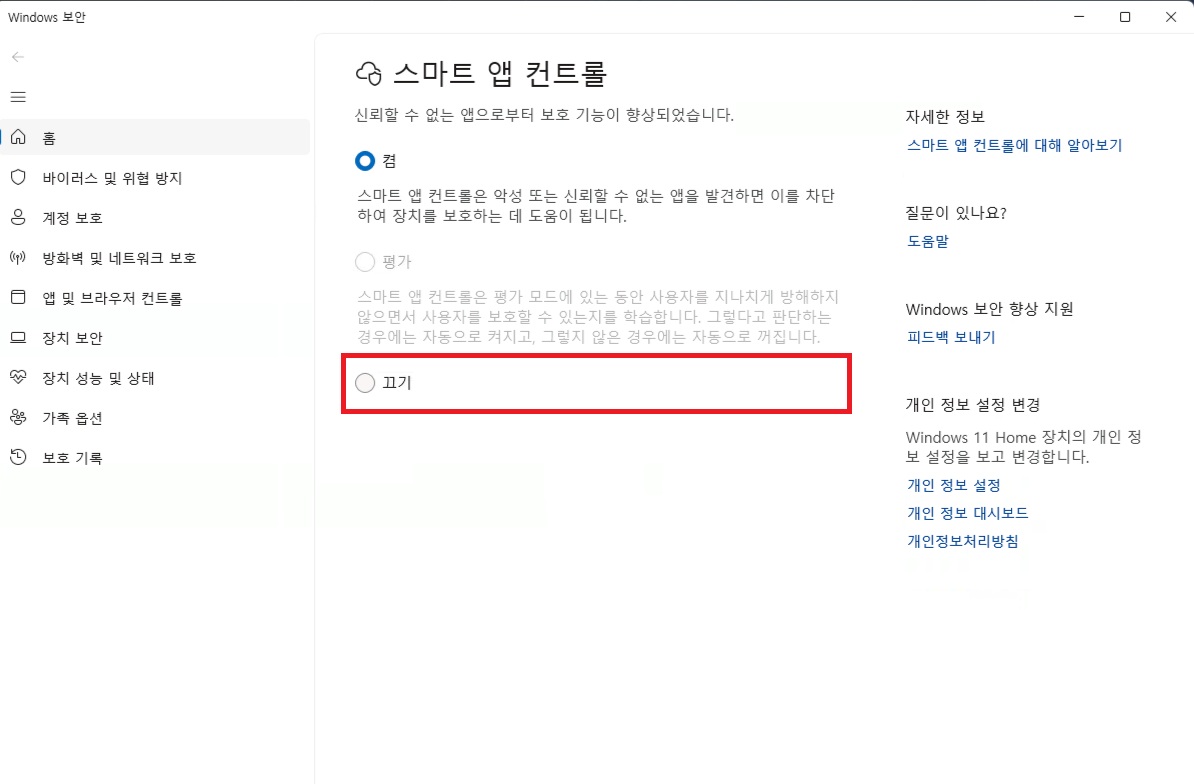Click the history clock icon for 보호 기록
The height and width of the screenshot is (784, 1194).
click(18, 457)
